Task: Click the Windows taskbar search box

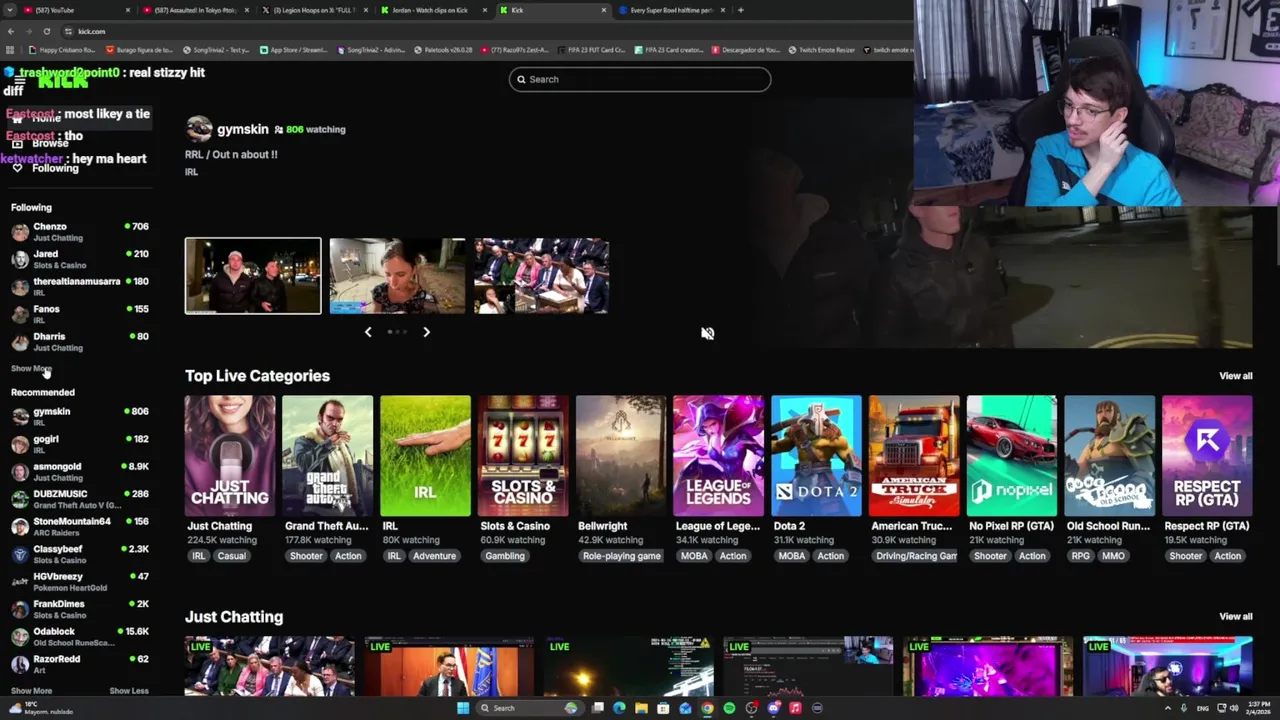Action: 528,708
